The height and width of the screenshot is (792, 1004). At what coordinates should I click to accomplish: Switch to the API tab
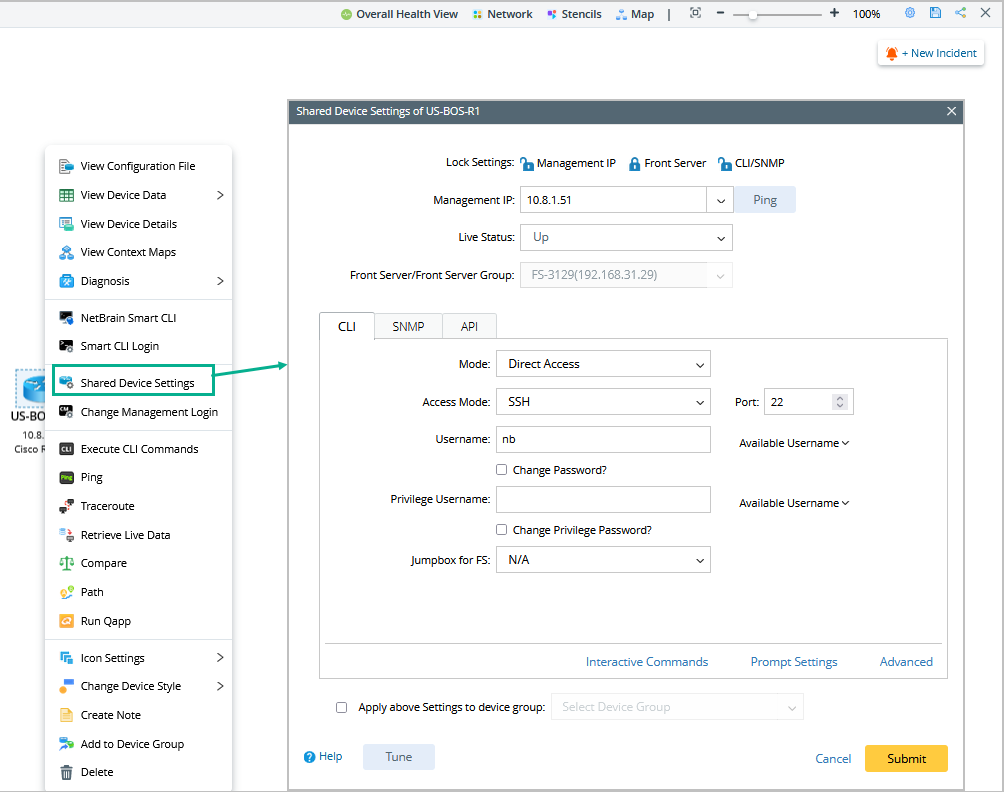(469, 327)
